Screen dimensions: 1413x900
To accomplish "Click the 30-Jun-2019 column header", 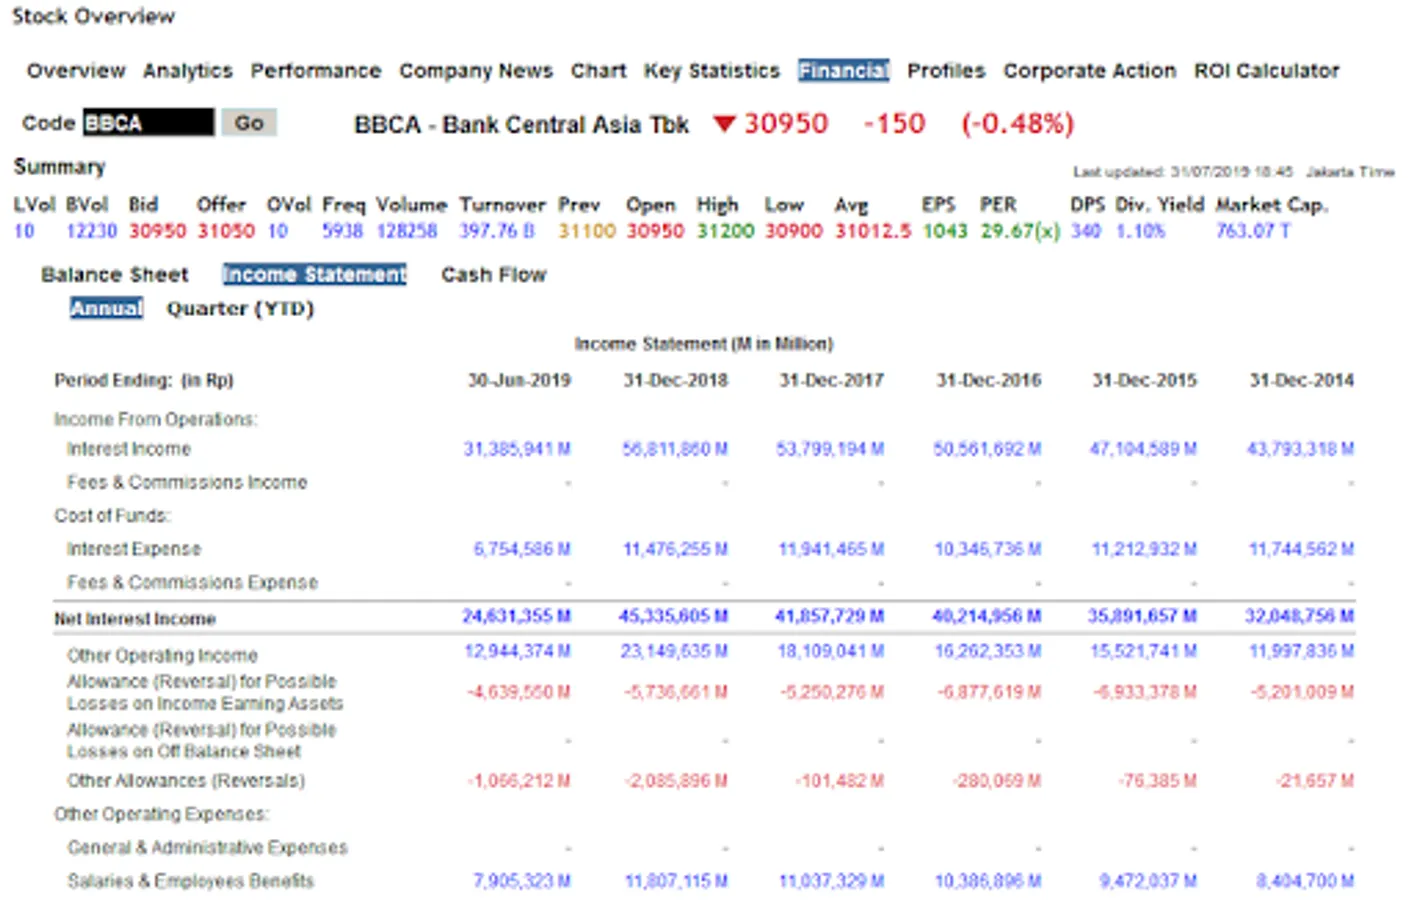I will pos(519,381).
